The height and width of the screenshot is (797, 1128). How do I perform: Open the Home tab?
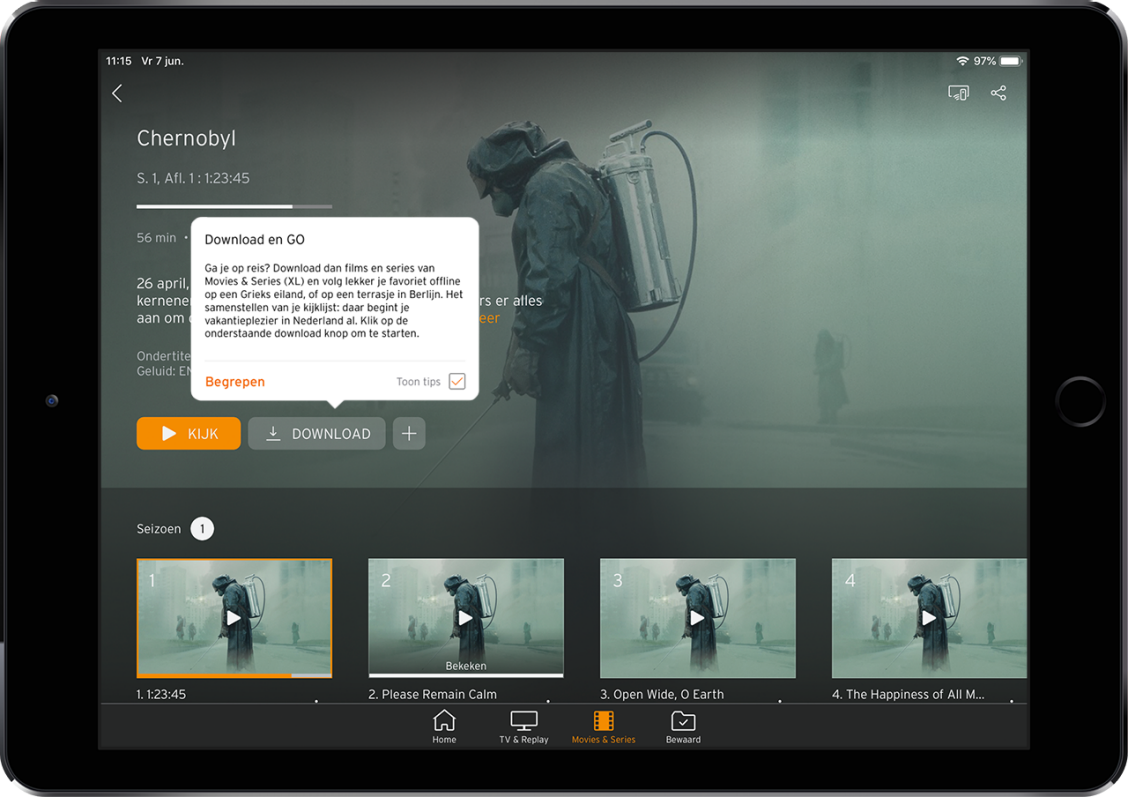pos(444,727)
